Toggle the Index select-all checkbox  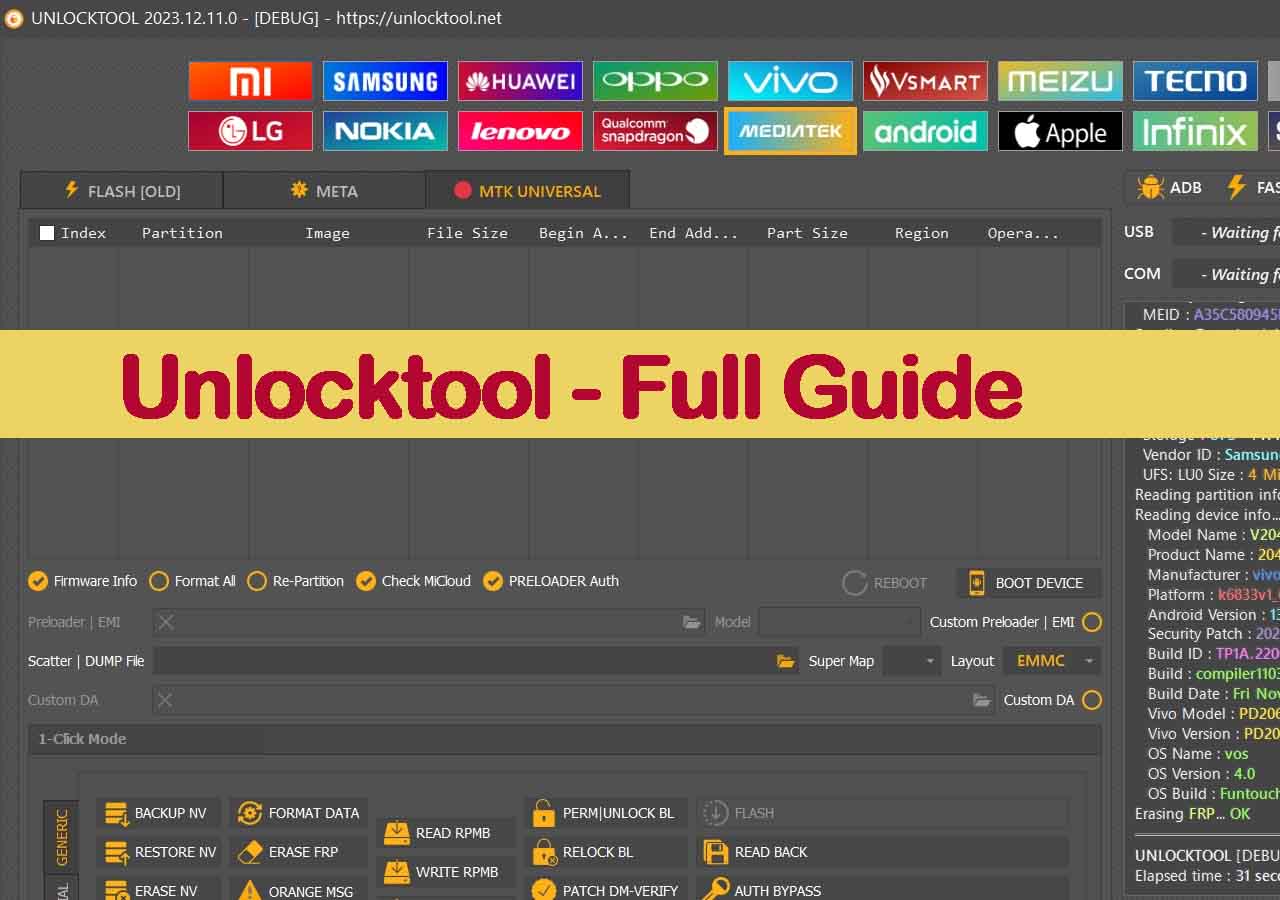click(x=47, y=233)
